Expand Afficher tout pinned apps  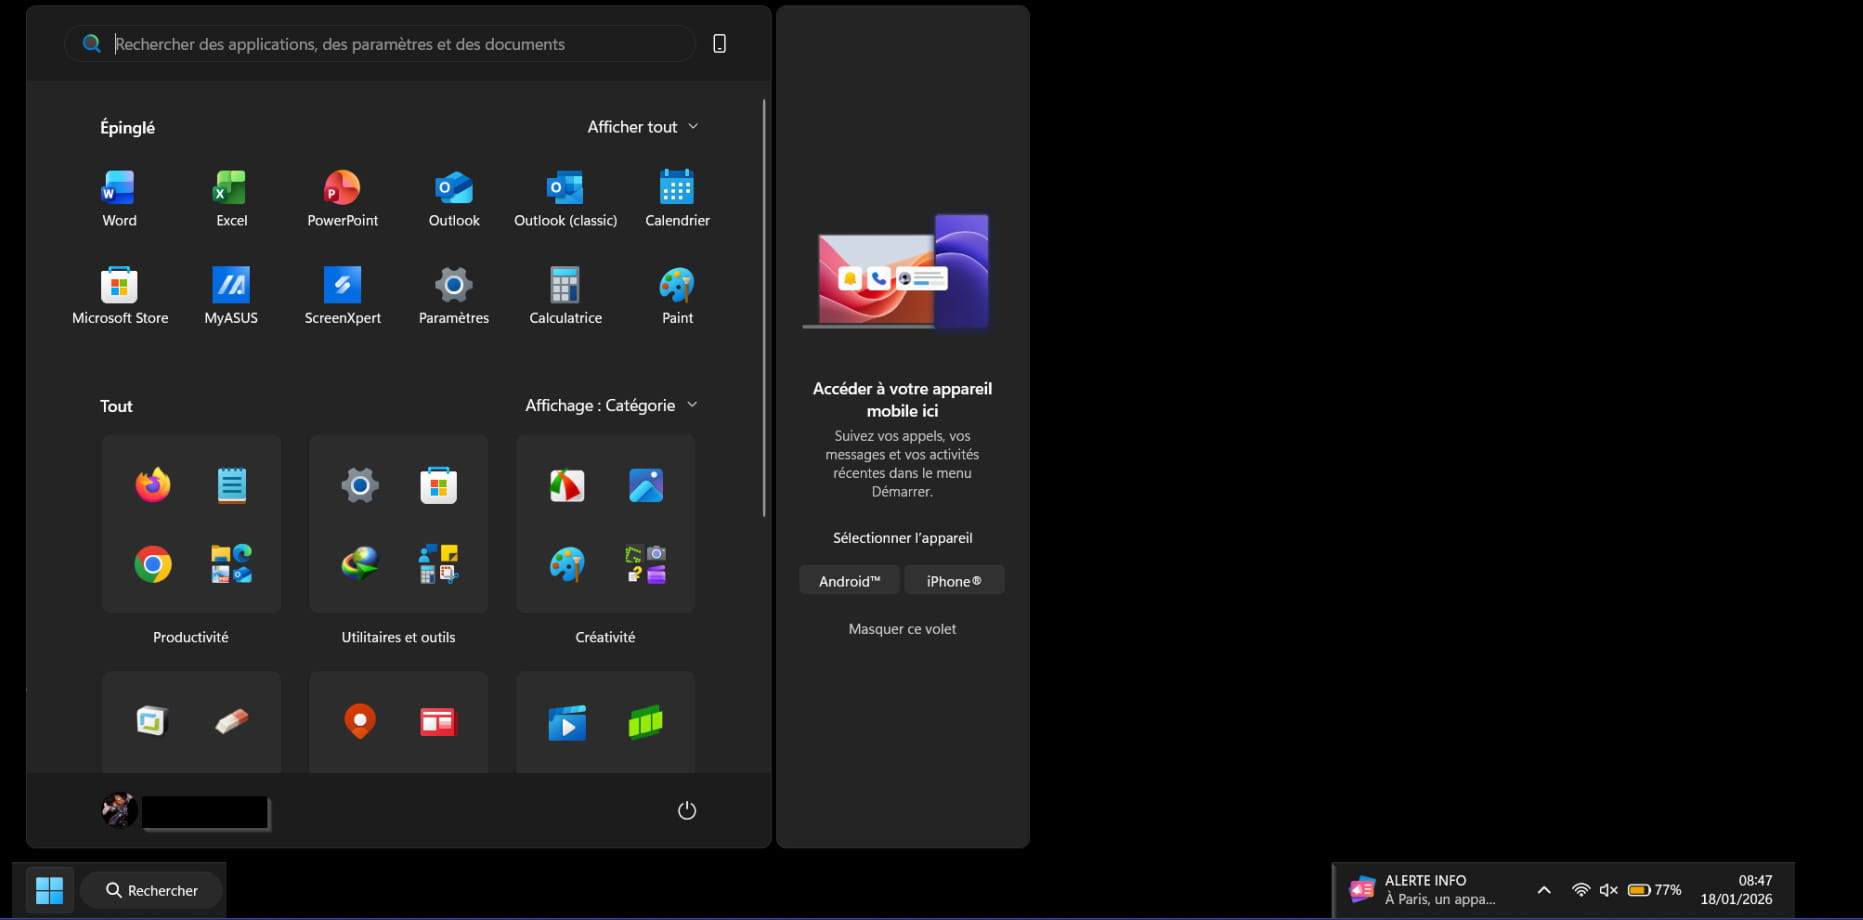pos(642,127)
